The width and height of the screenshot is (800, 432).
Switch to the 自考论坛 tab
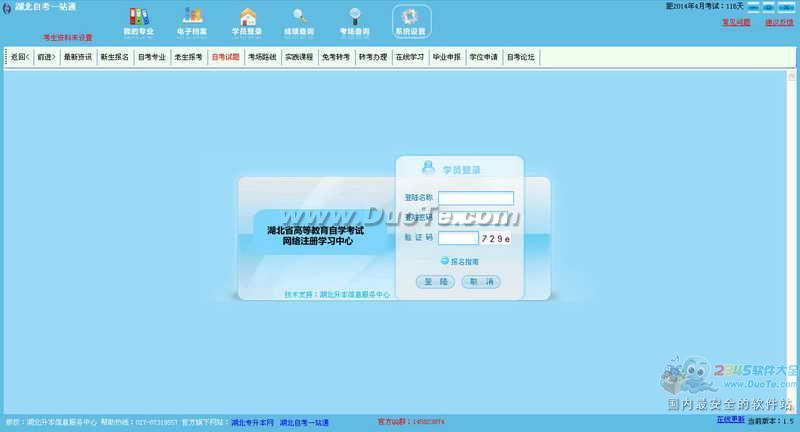521,57
